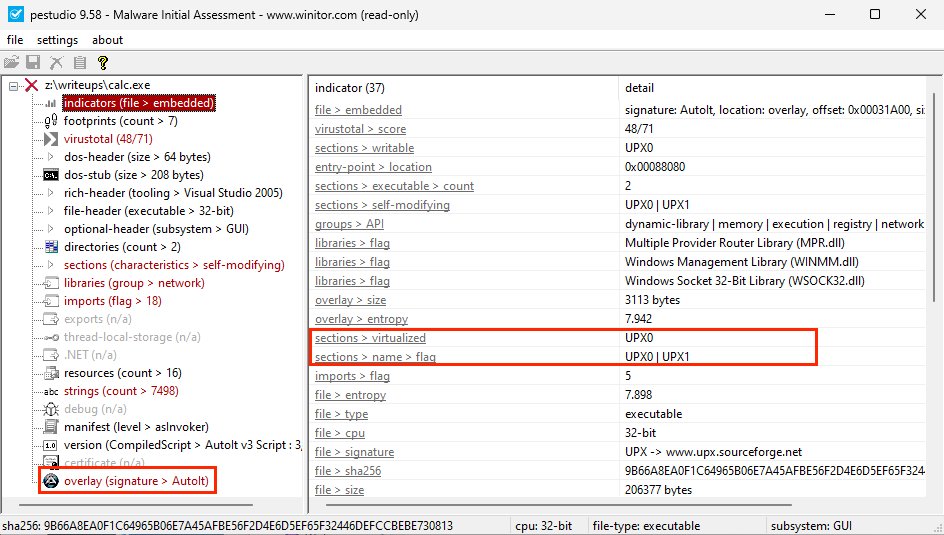Click the manifest document icon
Screen dimensions: 944x535
point(51,427)
